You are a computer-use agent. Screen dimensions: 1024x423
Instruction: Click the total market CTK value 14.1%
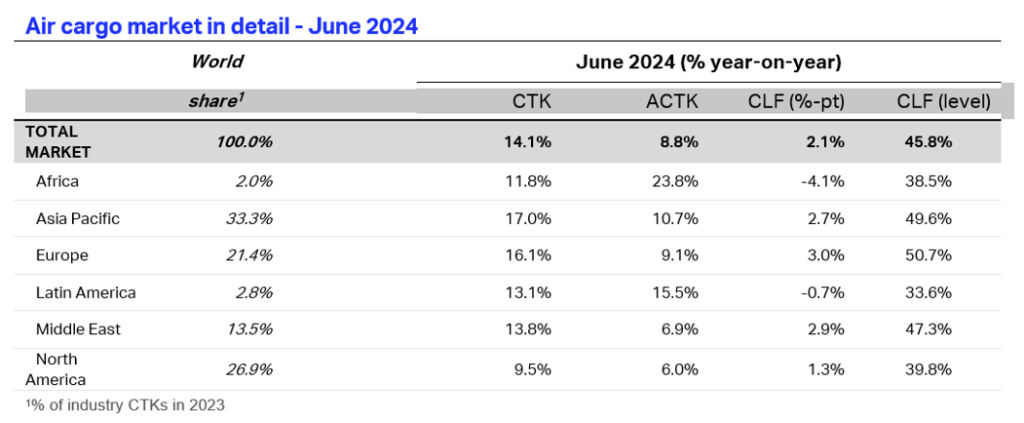pyautogui.click(x=531, y=142)
